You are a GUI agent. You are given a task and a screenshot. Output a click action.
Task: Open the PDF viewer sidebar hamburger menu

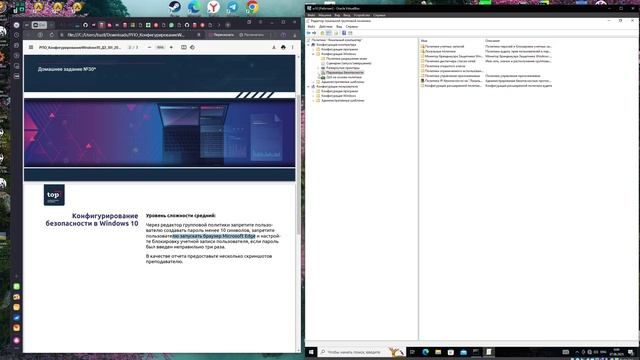[x=31, y=47]
